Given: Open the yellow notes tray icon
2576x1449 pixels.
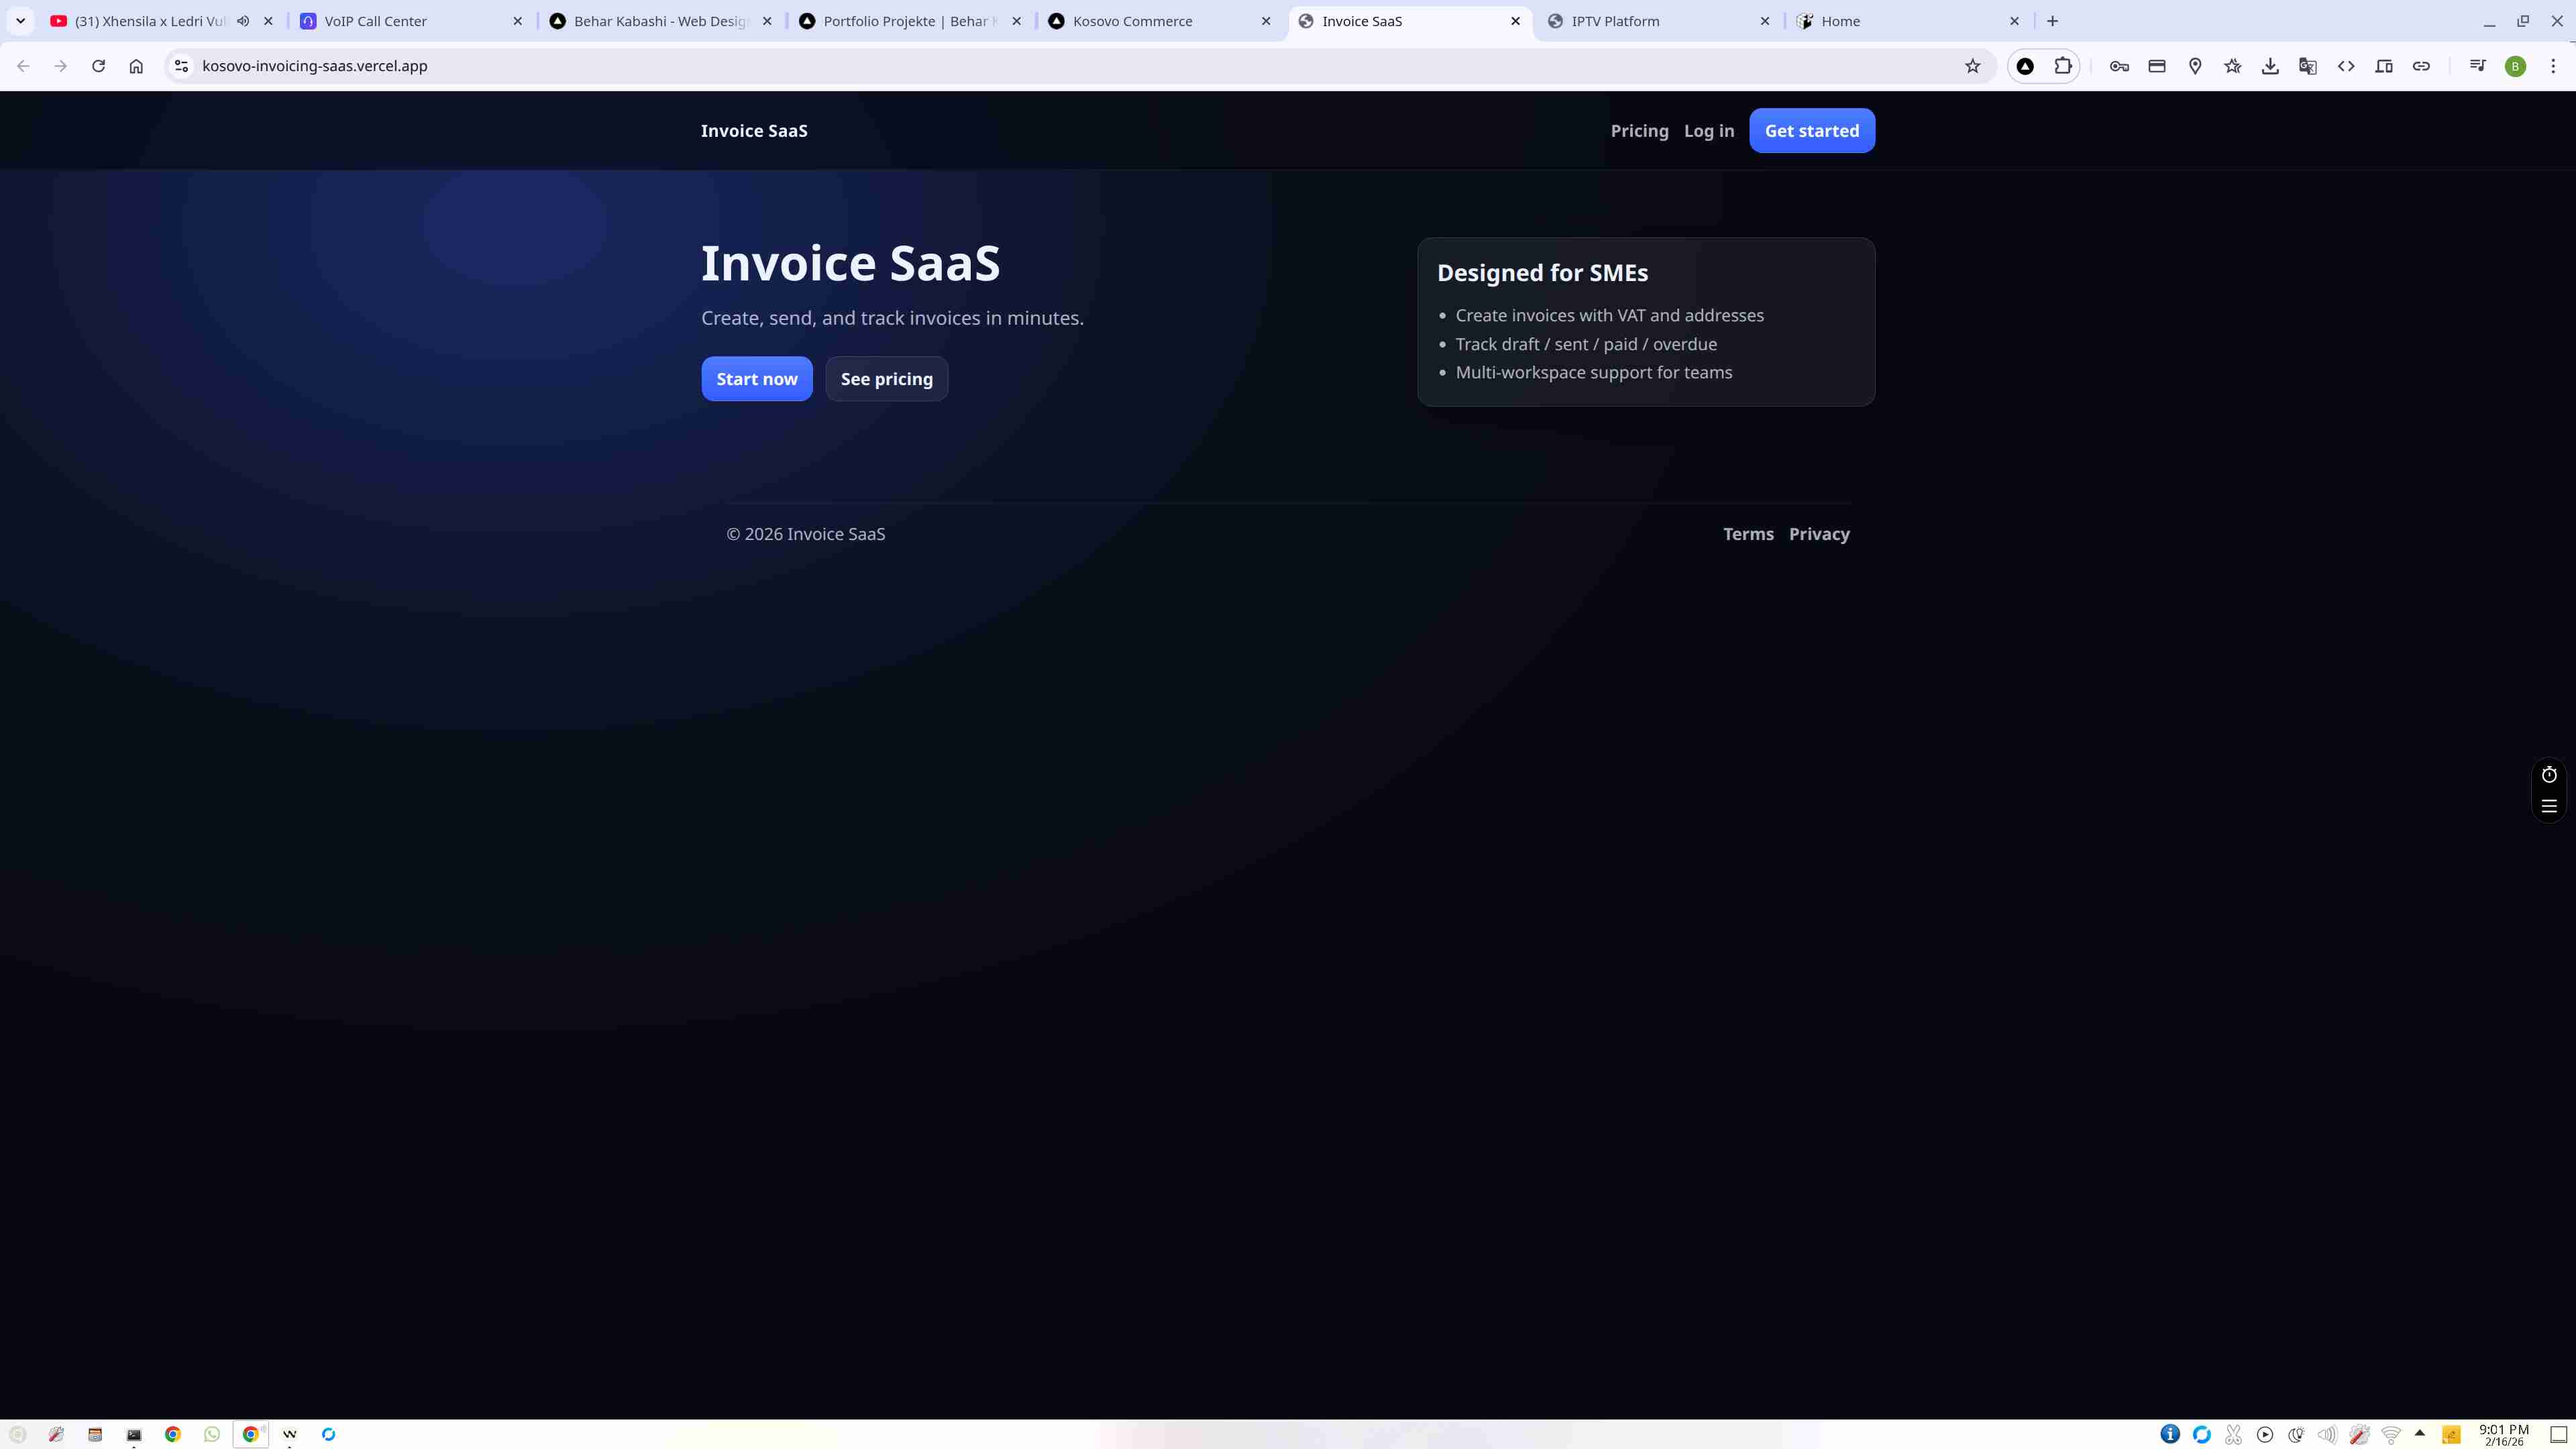Looking at the screenshot, I should point(2451,1434).
